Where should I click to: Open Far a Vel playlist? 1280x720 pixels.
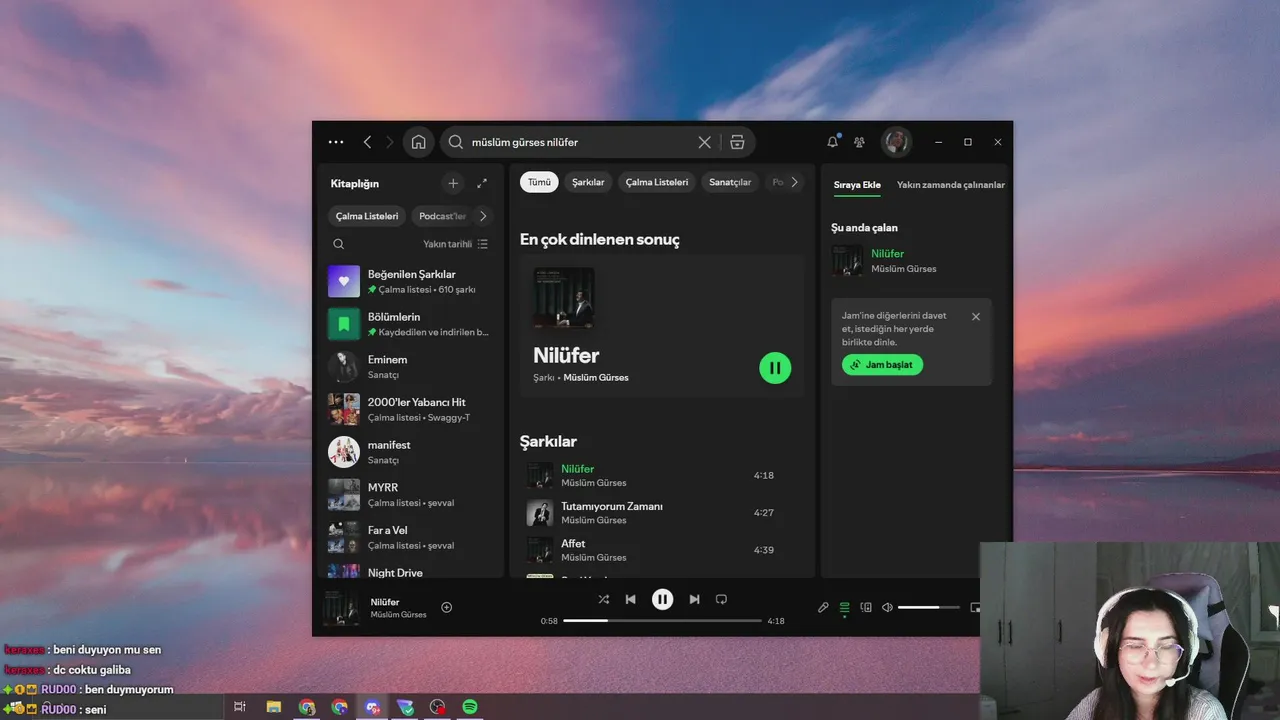tap(411, 537)
